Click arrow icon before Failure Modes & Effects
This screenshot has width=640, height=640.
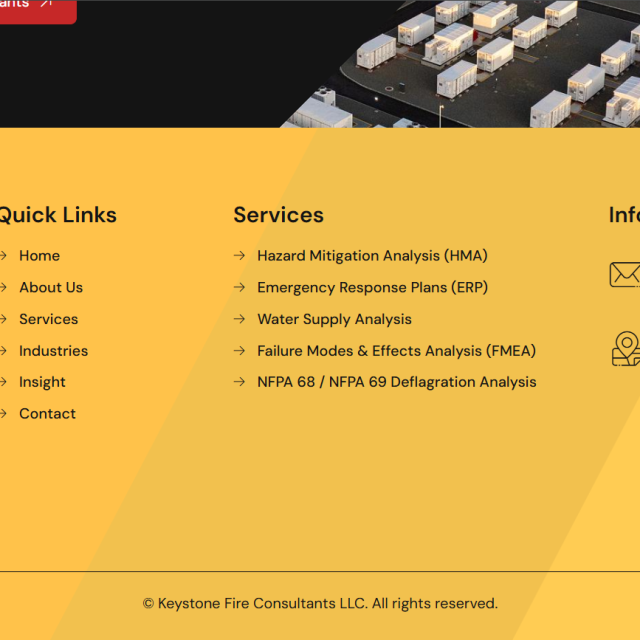click(240, 351)
